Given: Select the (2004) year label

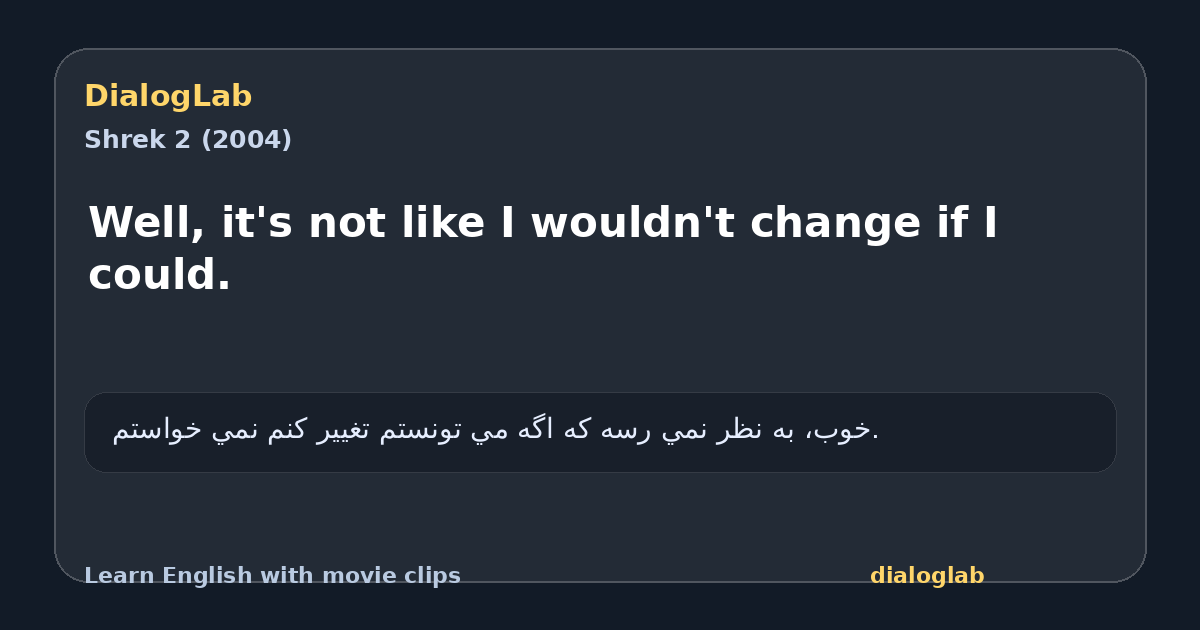Looking at the screenshot, I should pos(246,140).
